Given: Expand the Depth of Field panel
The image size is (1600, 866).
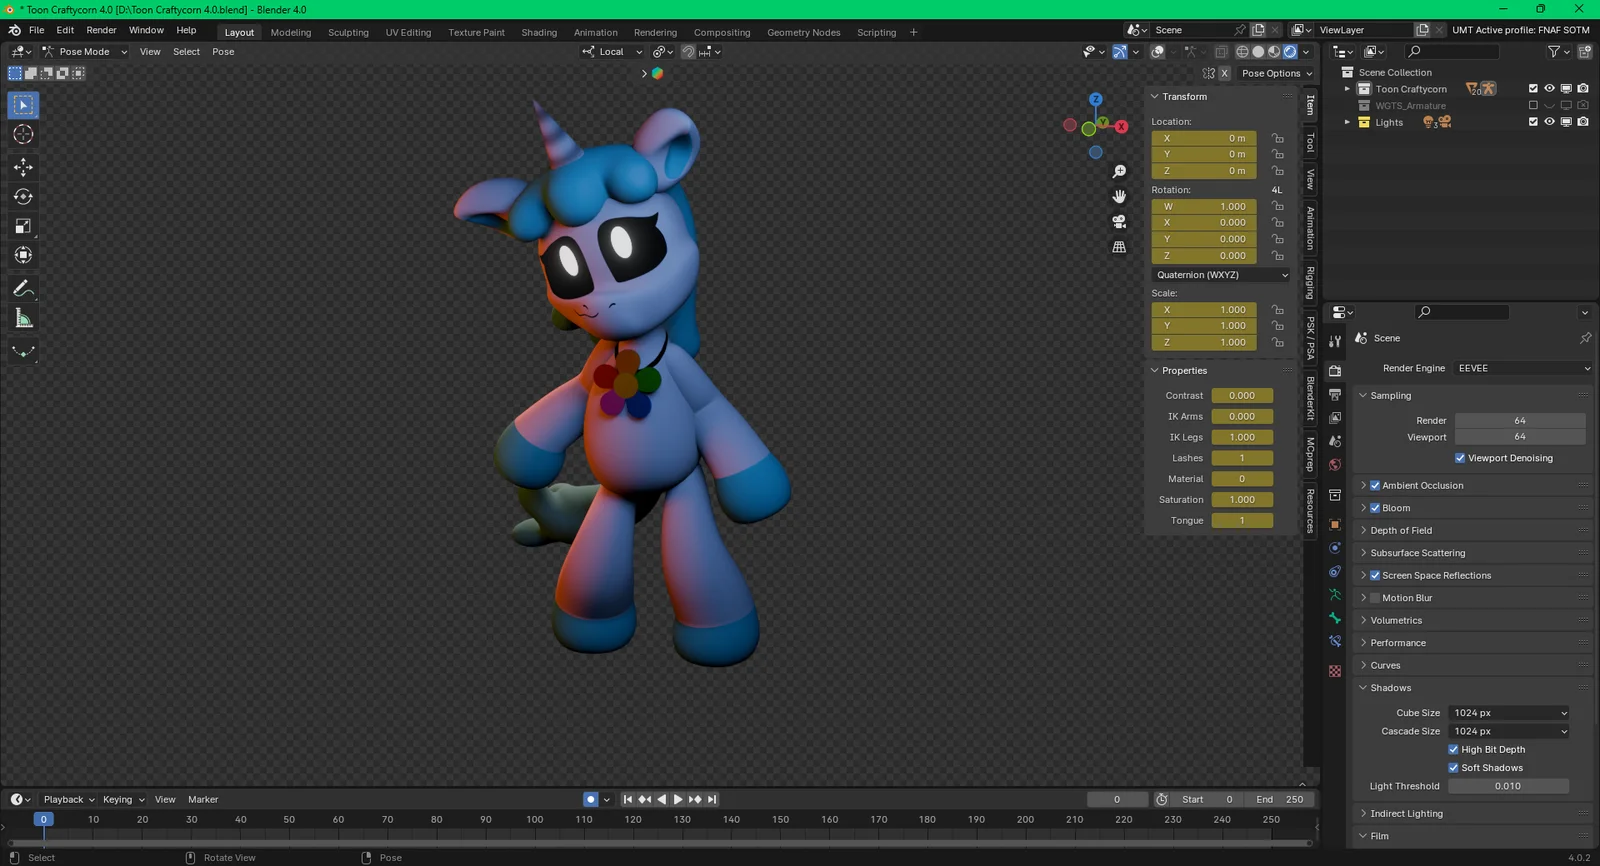Looking at the screenshot, I should [x=1400, y=531].
